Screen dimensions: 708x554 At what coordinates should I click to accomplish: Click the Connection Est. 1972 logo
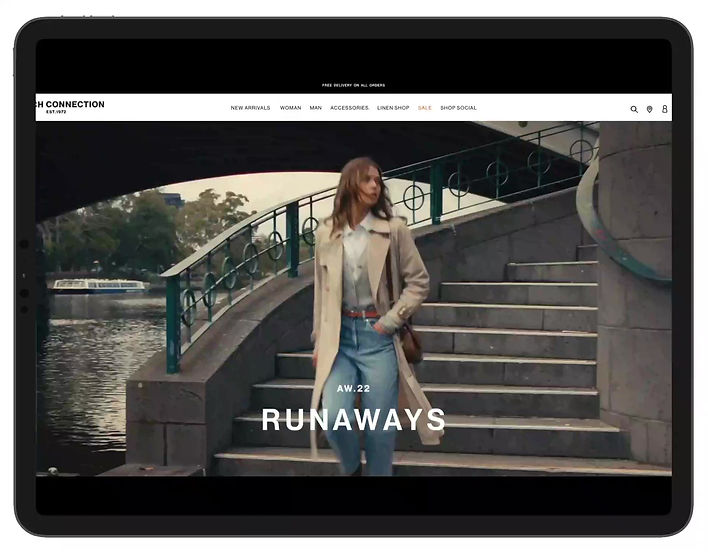pyautogui.click(x=70, y=107)
